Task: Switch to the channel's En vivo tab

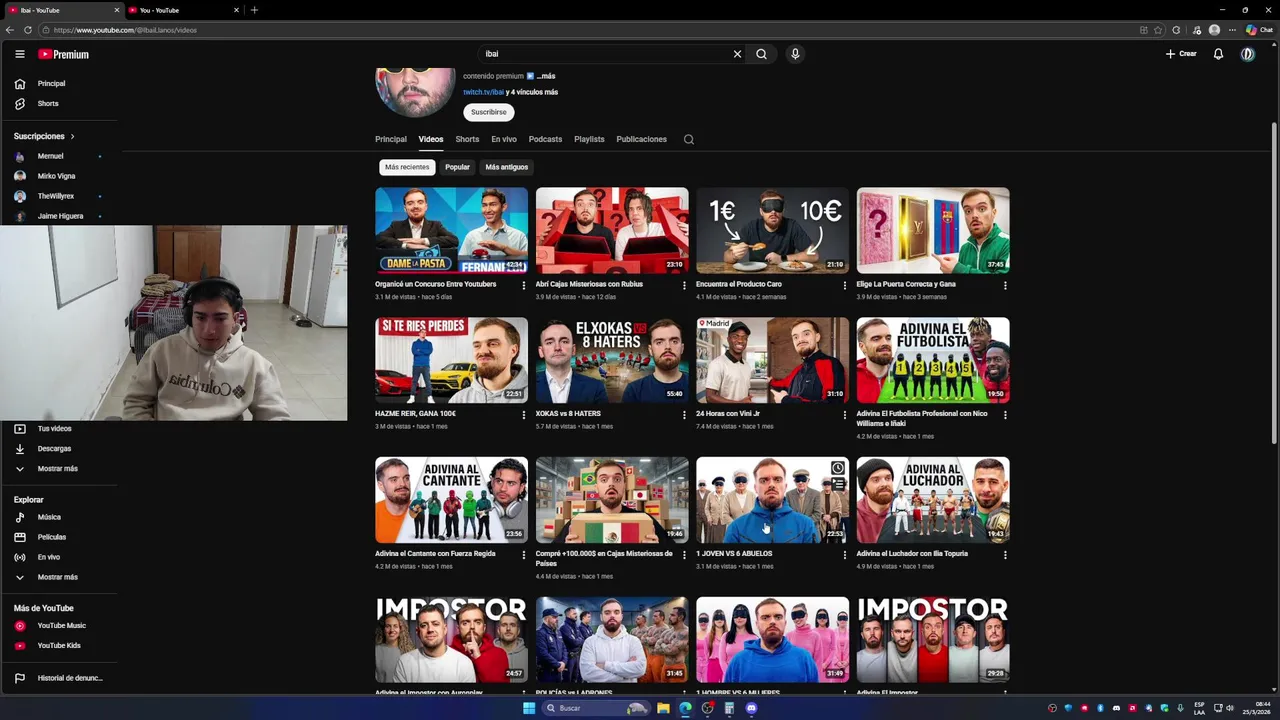Action: click(x=504, y=139)
